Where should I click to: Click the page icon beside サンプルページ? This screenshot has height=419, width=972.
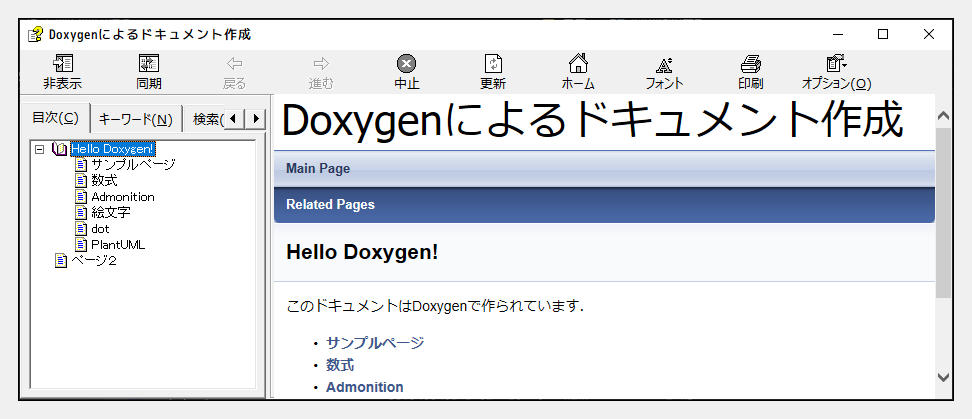[x=81, y=165]
